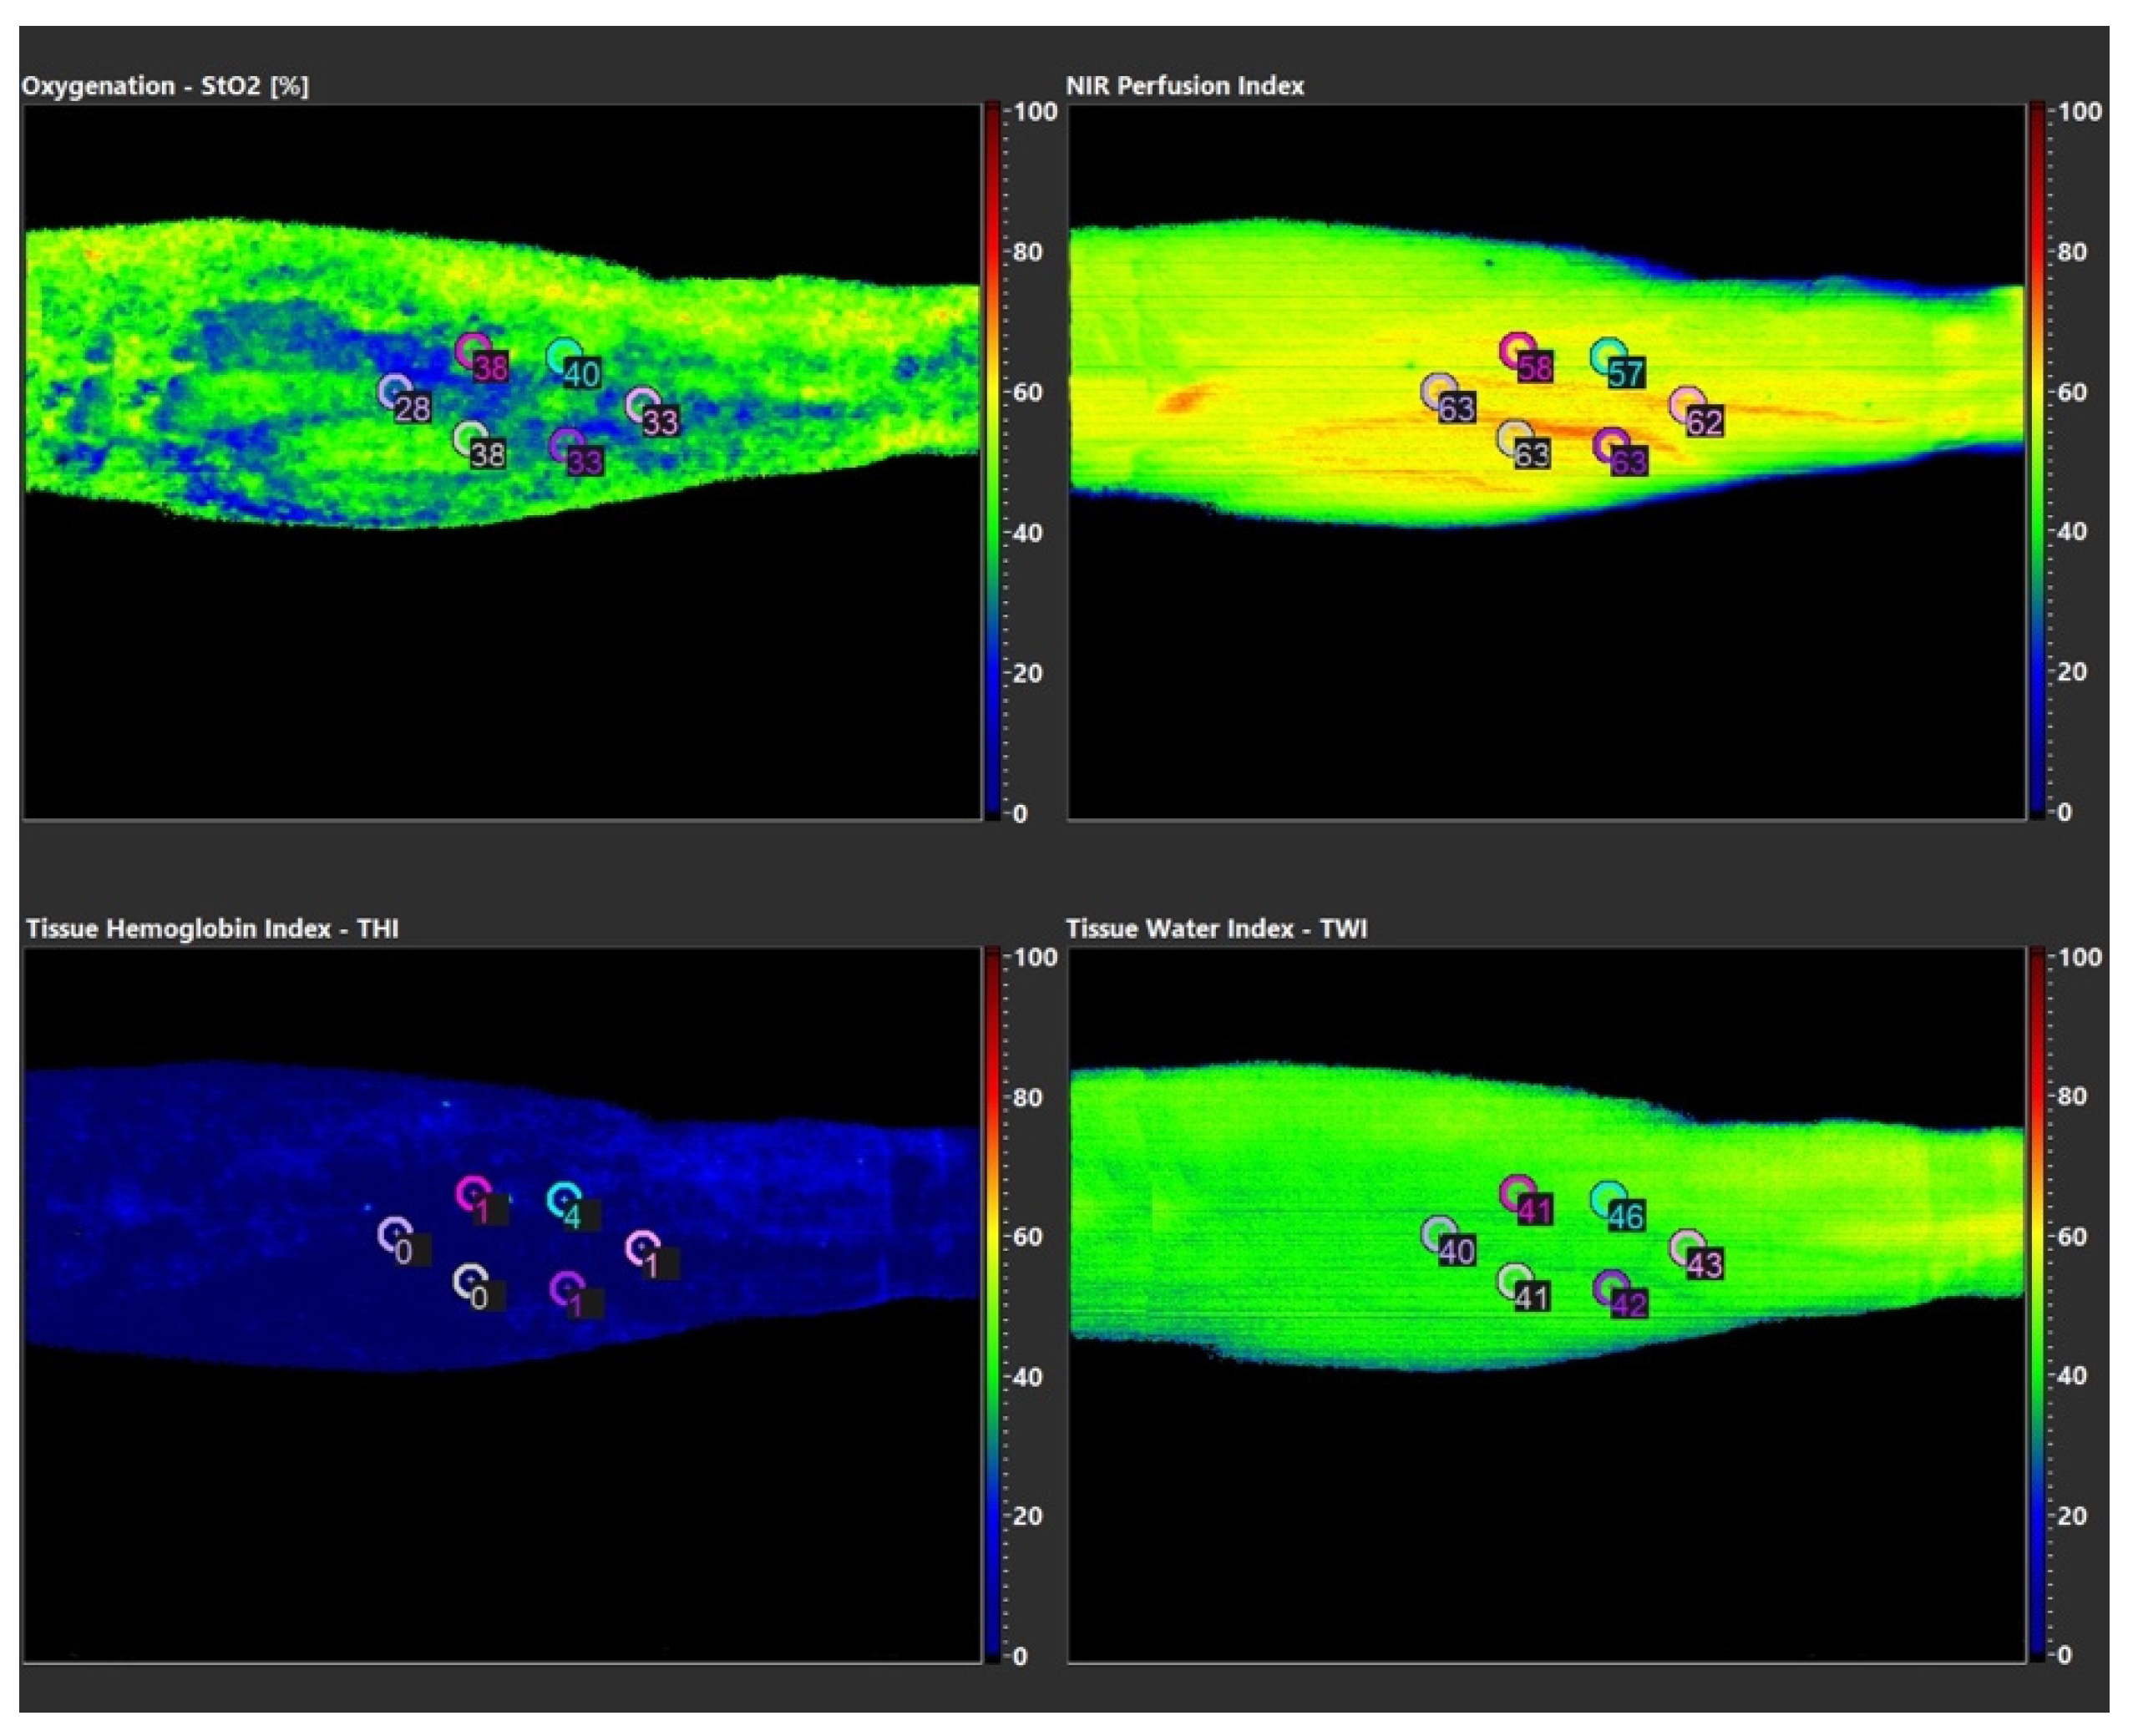Image resolution: width=2133 pixels, height=1736 pixels.
Task: Click the TWI color scale bar near 20
Action: tap(2036, 1515)
